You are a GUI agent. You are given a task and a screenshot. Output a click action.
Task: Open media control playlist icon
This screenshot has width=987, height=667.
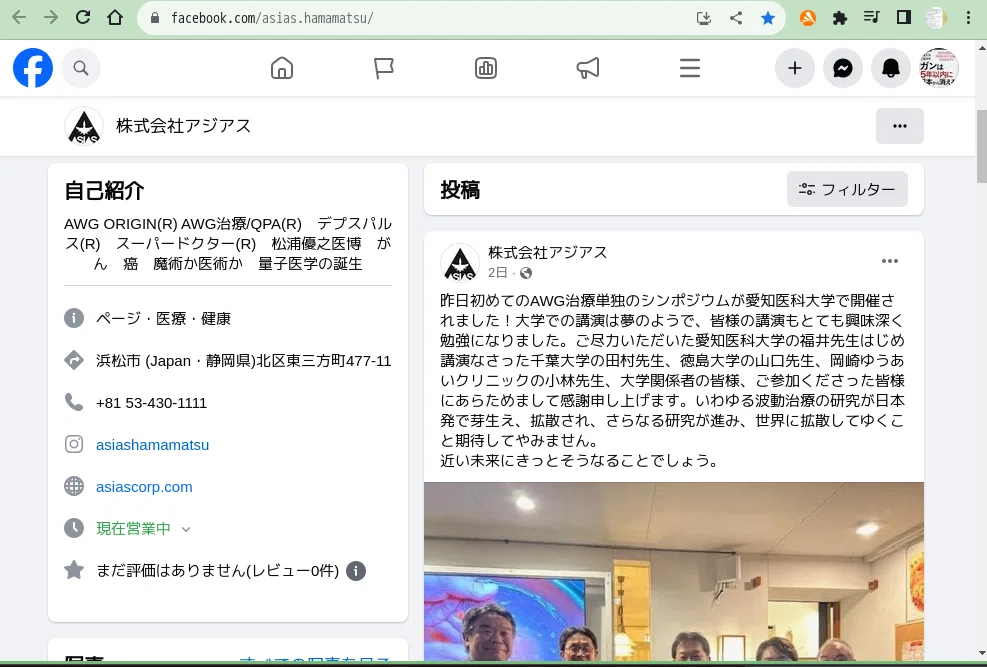coord(872,18)
